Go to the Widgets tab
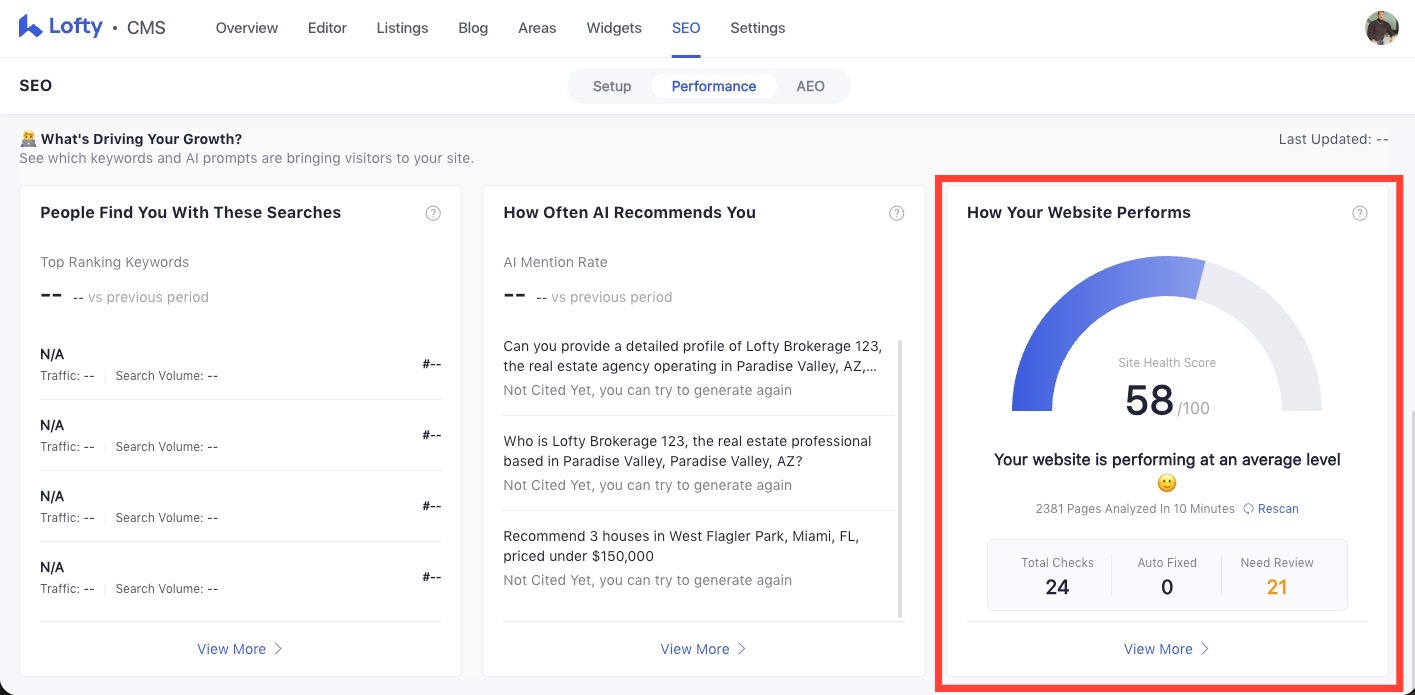The height and width of the screenshot is (695, 1415). (614, 28)
